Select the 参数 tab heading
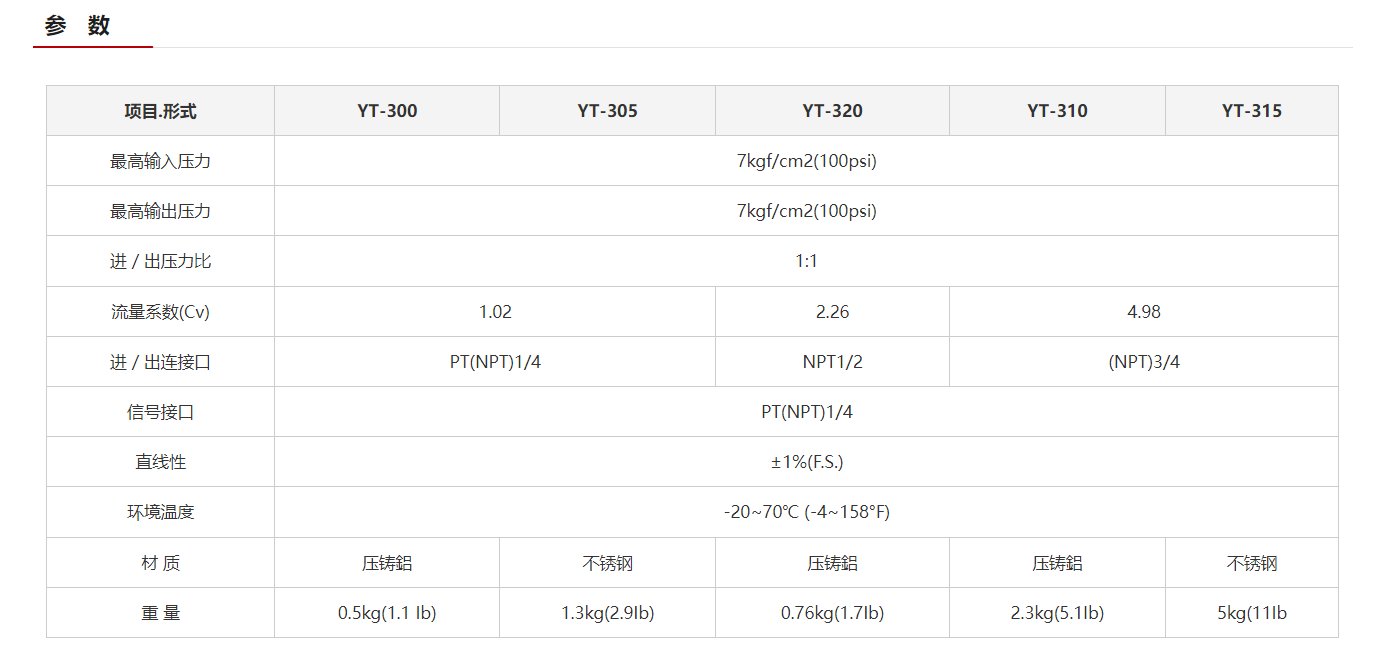Viewport: 1375px width, 653px height. tap(77, 26)
